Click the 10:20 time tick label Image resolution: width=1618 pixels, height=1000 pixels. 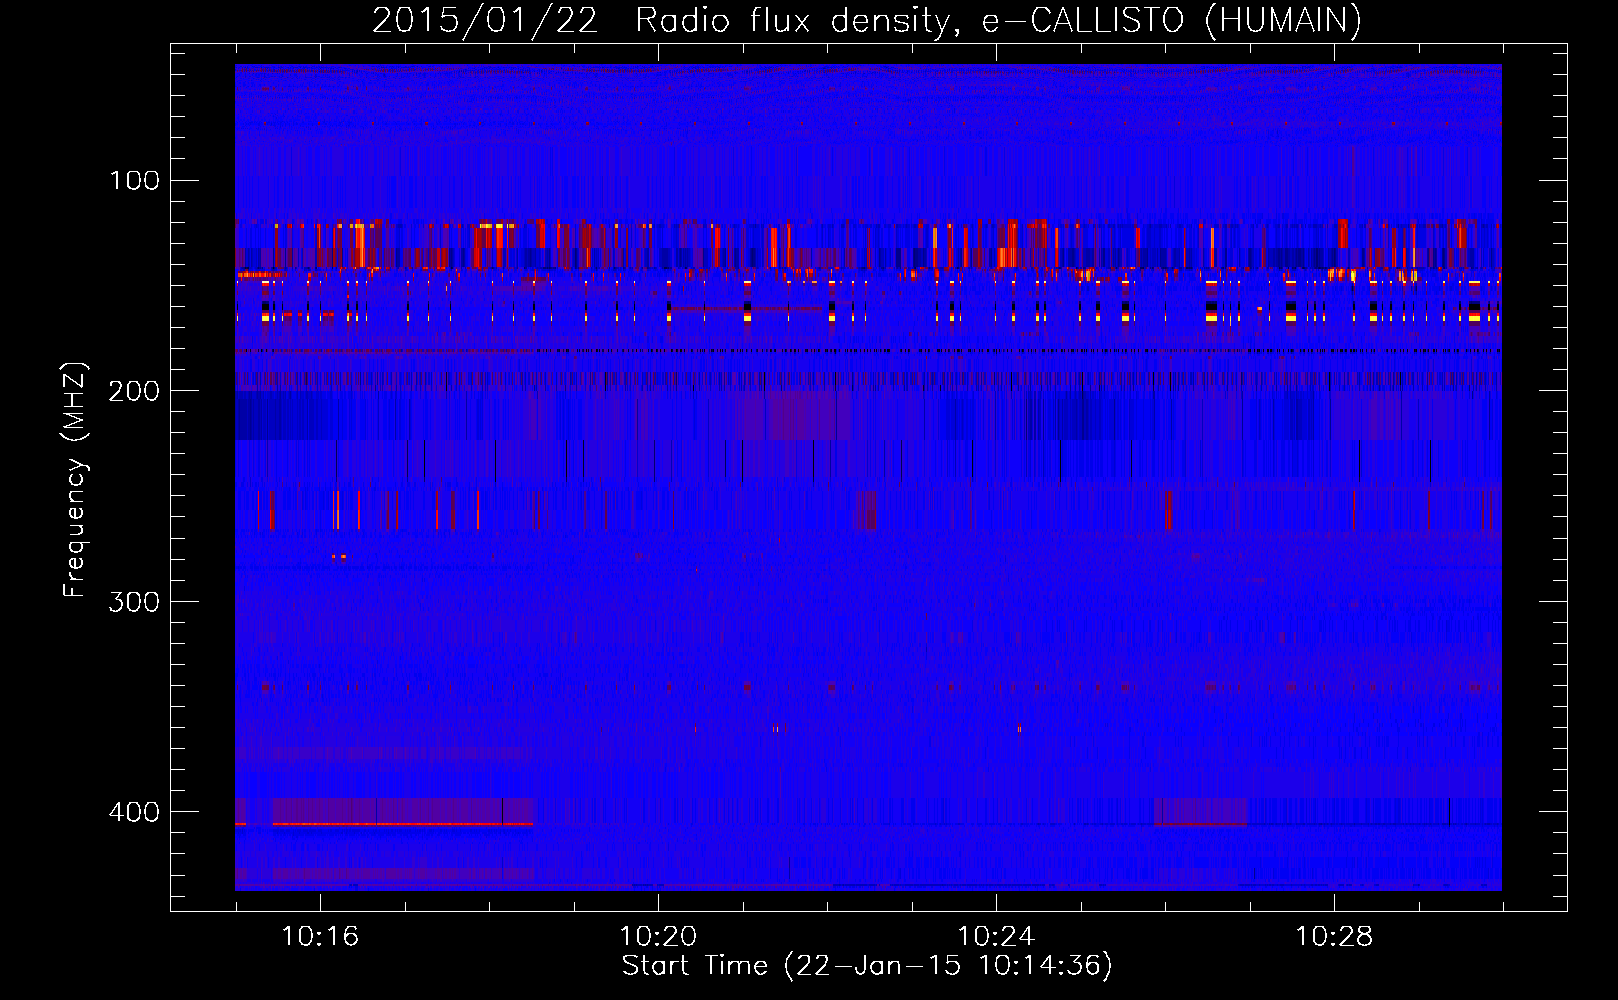pyautogui.click(x=658, y=937)
